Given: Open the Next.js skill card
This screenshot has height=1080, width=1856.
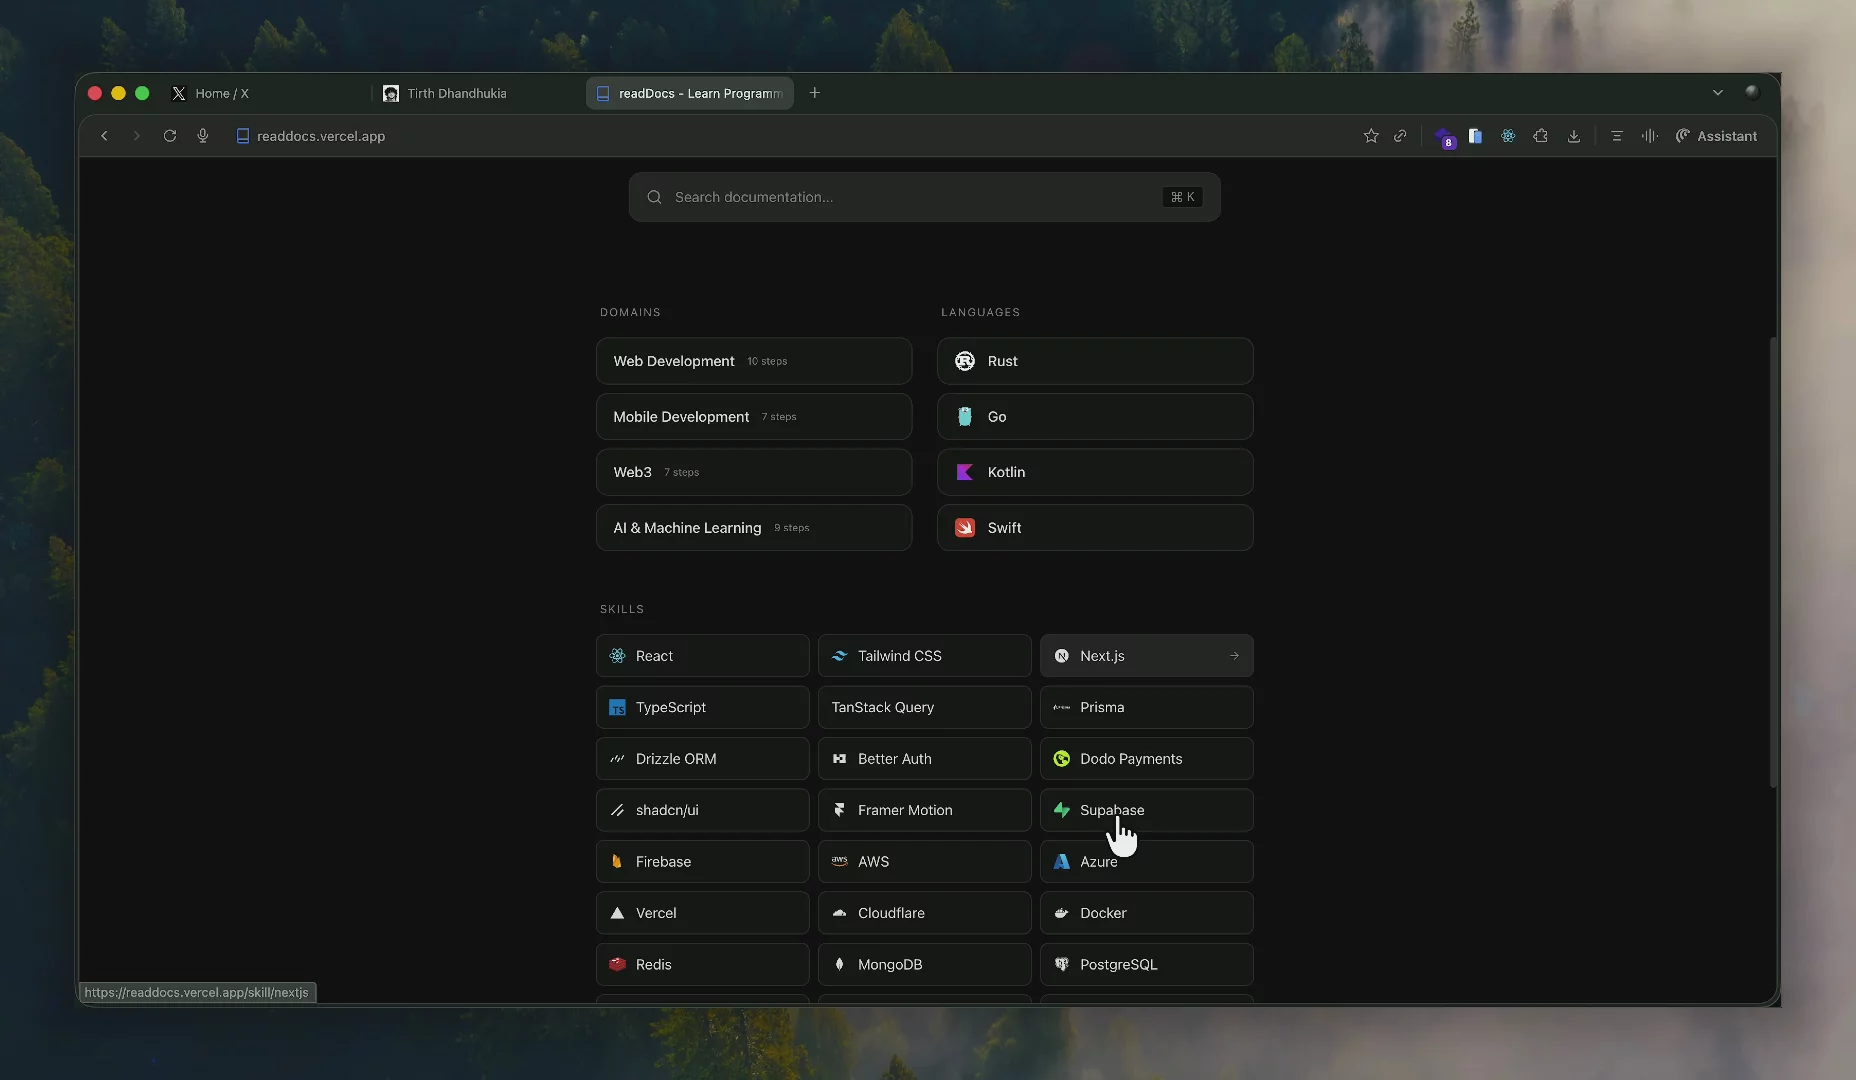Looking at the screenshot, I should click(1146, 656).
